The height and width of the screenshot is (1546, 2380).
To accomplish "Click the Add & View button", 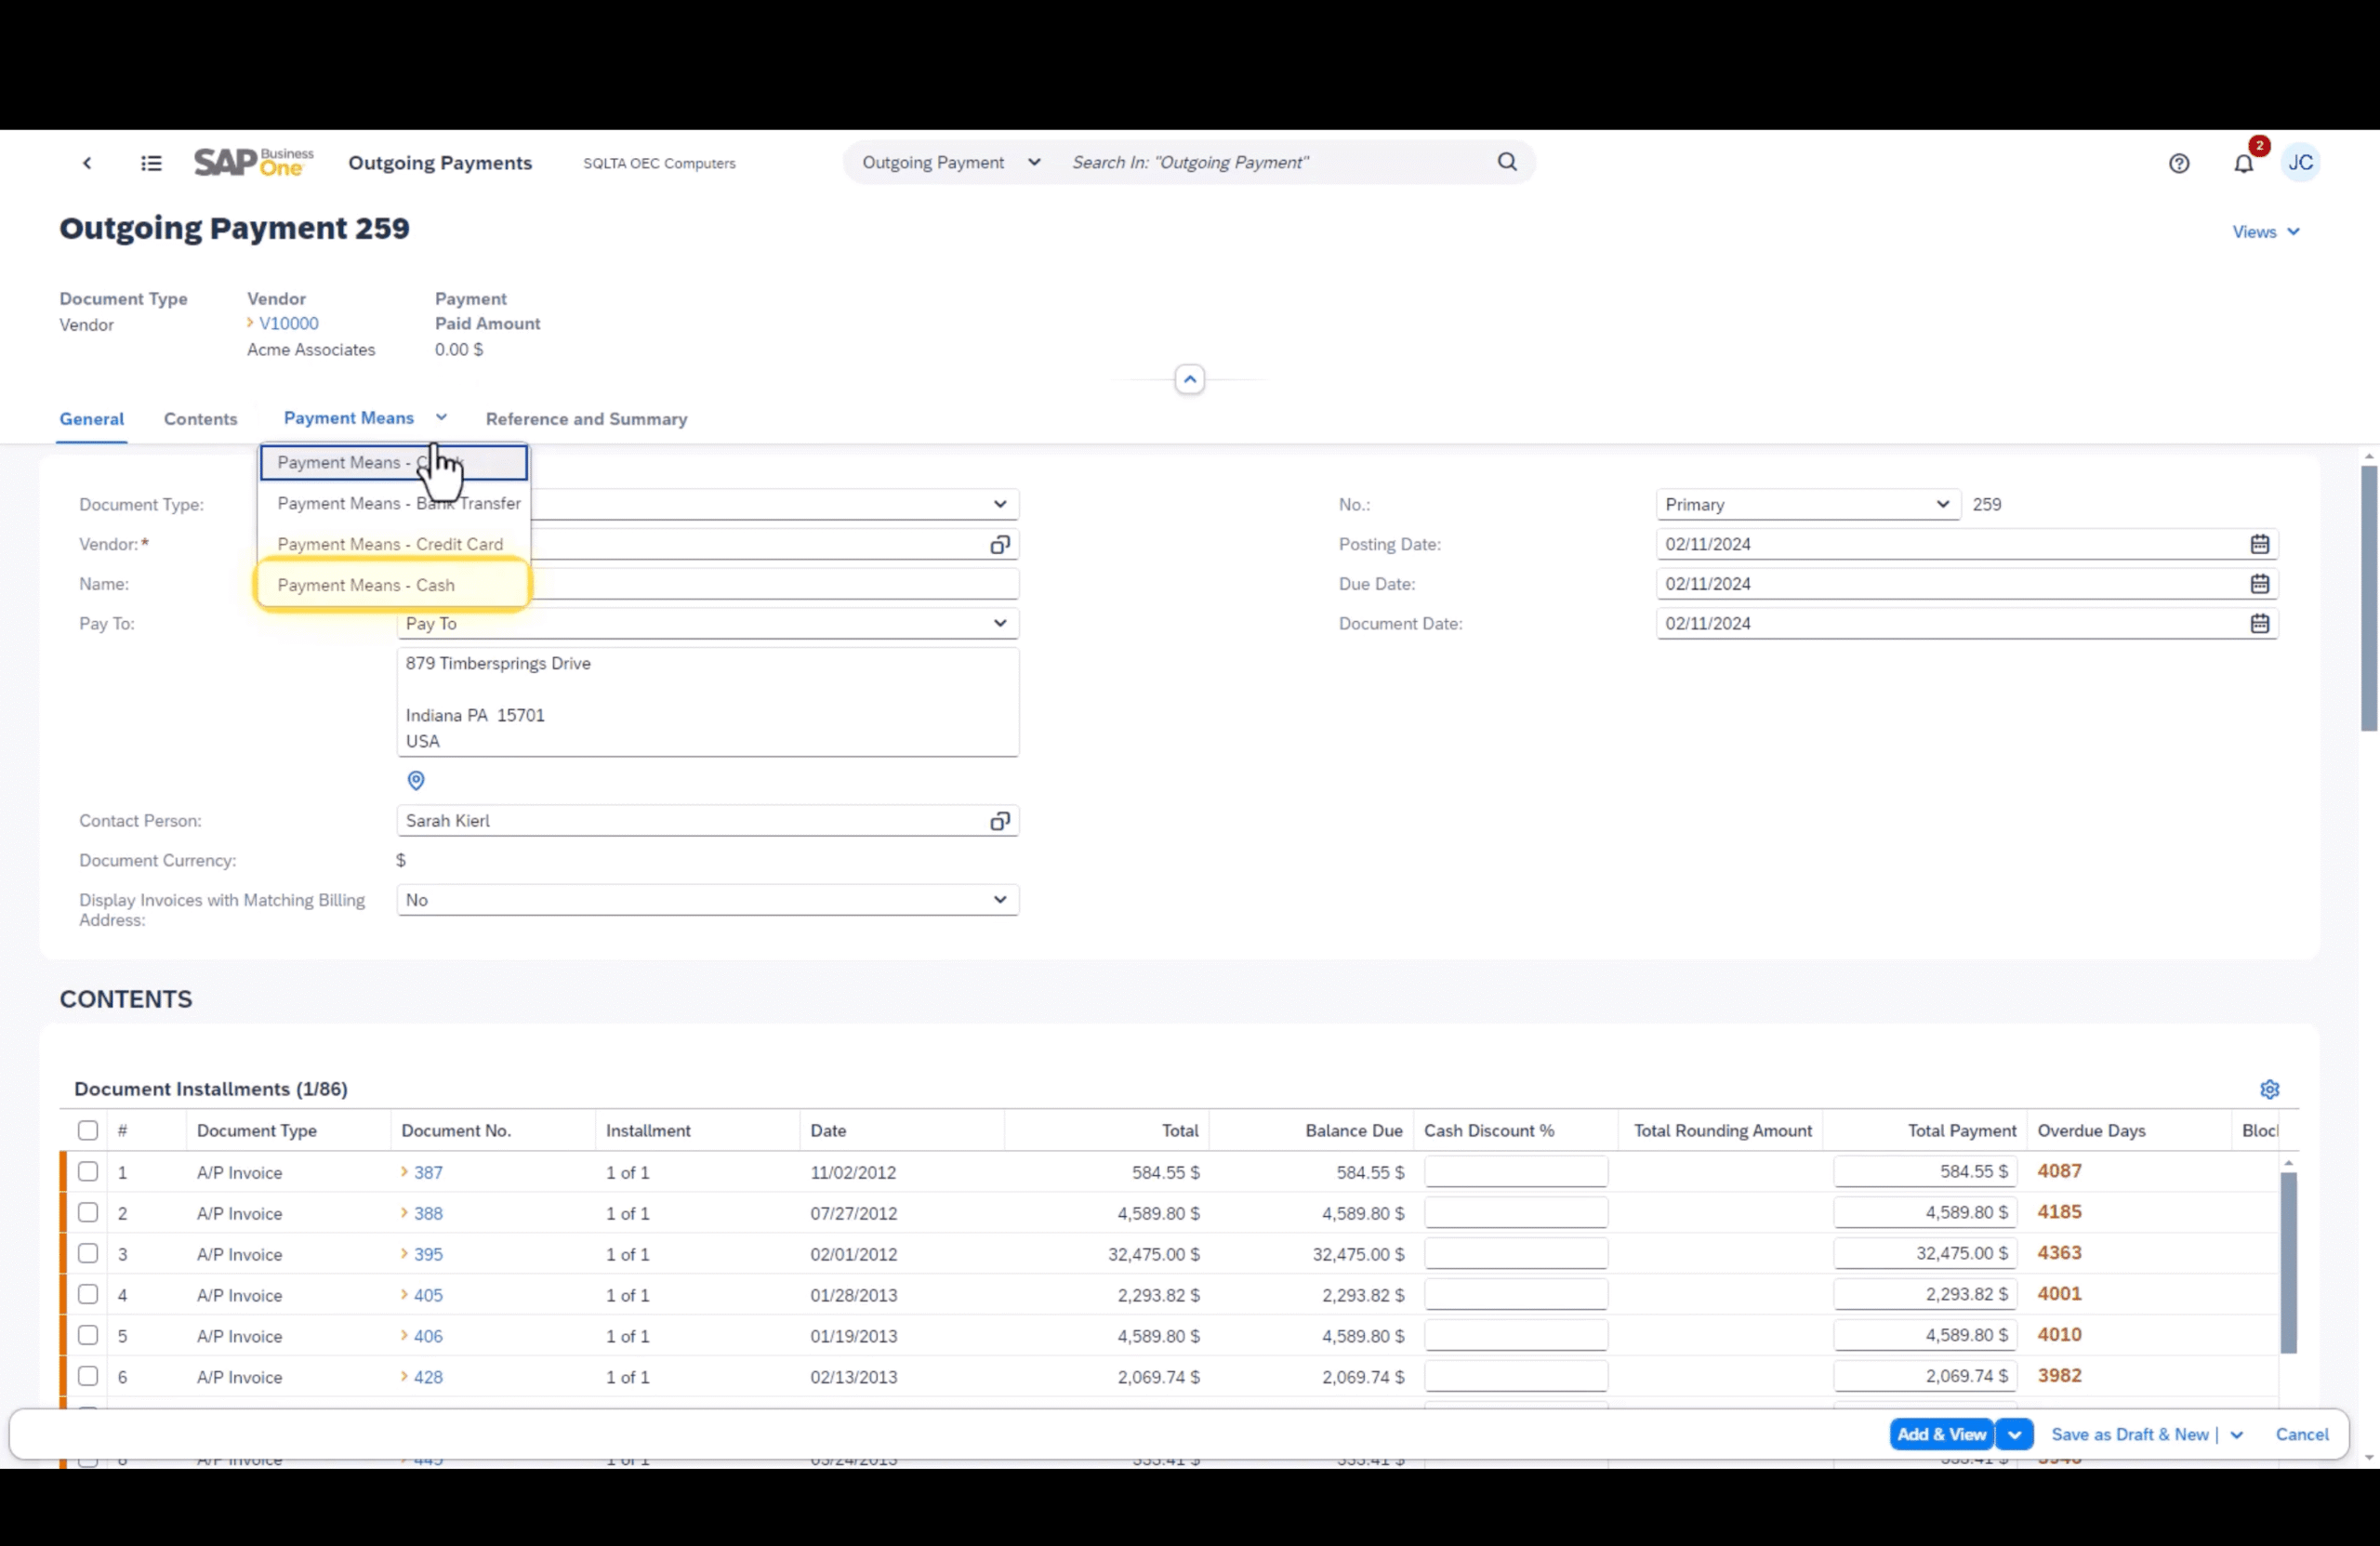I will point(1941,1434).
